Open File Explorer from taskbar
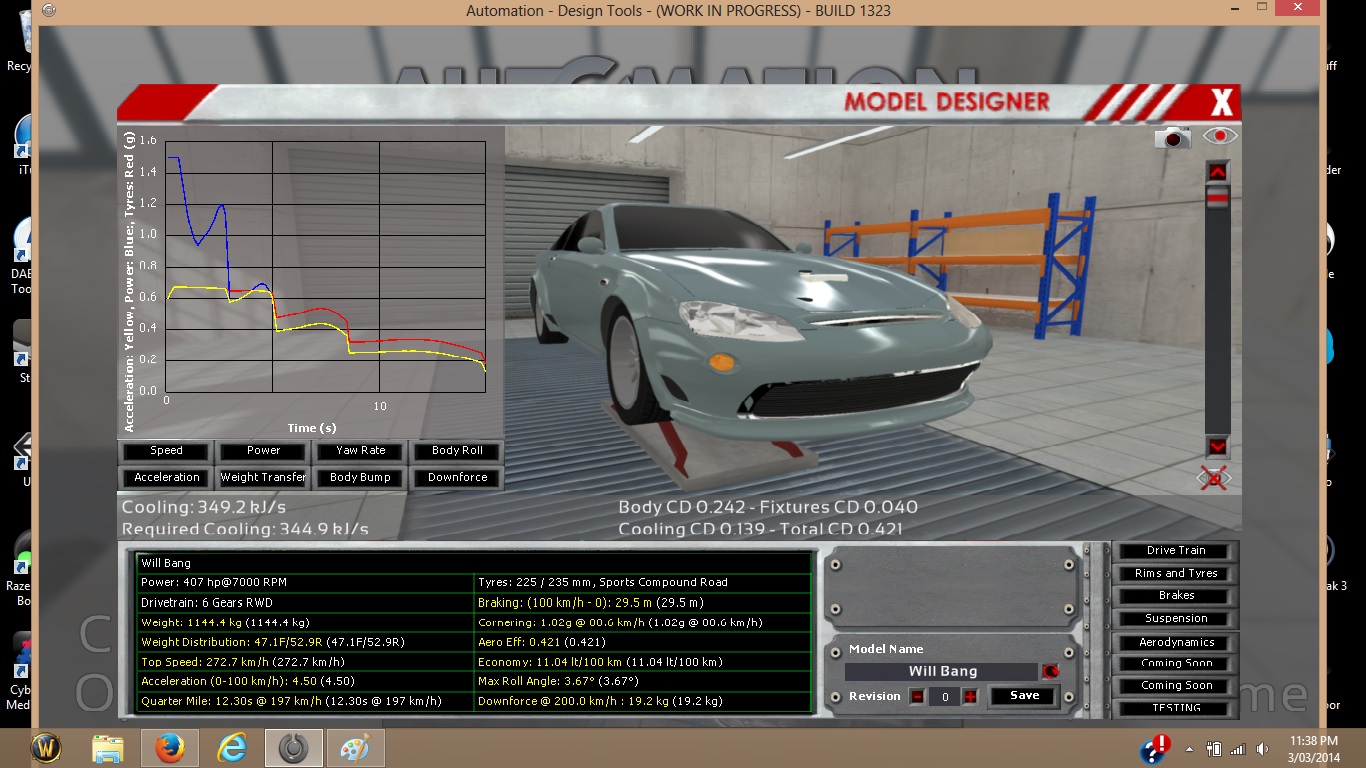Viewport: 1366px width, 768px height. pos(107,748)
